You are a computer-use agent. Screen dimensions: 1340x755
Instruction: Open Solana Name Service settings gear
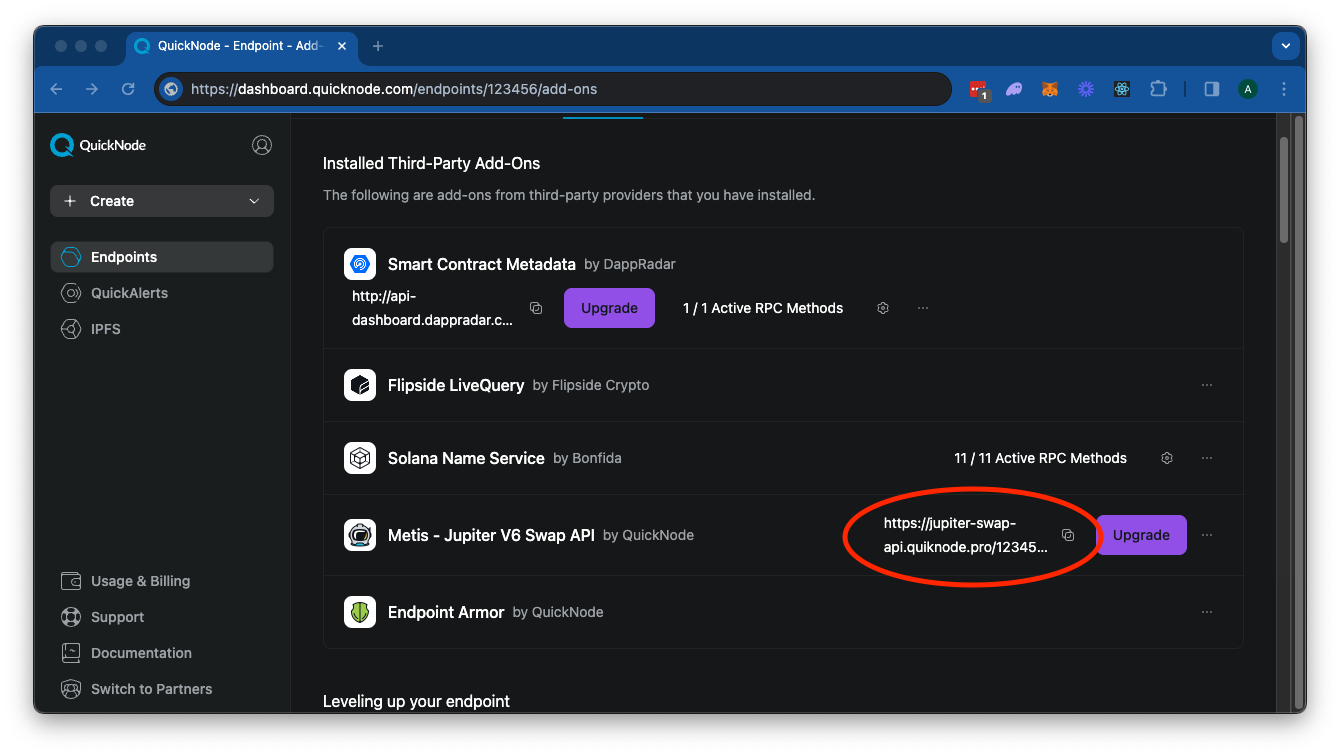pyautogui.click(x=1167, y=458)
